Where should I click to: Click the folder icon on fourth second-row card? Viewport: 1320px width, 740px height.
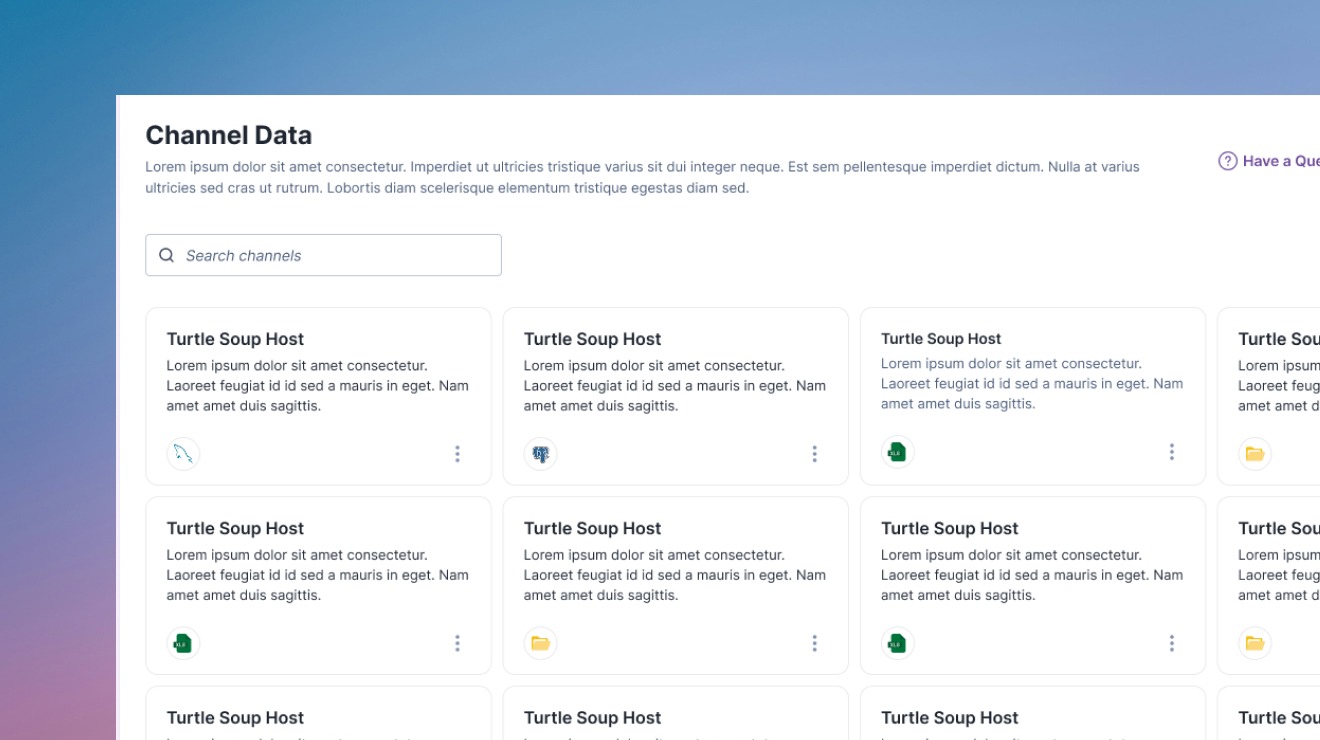[1255, 643]
